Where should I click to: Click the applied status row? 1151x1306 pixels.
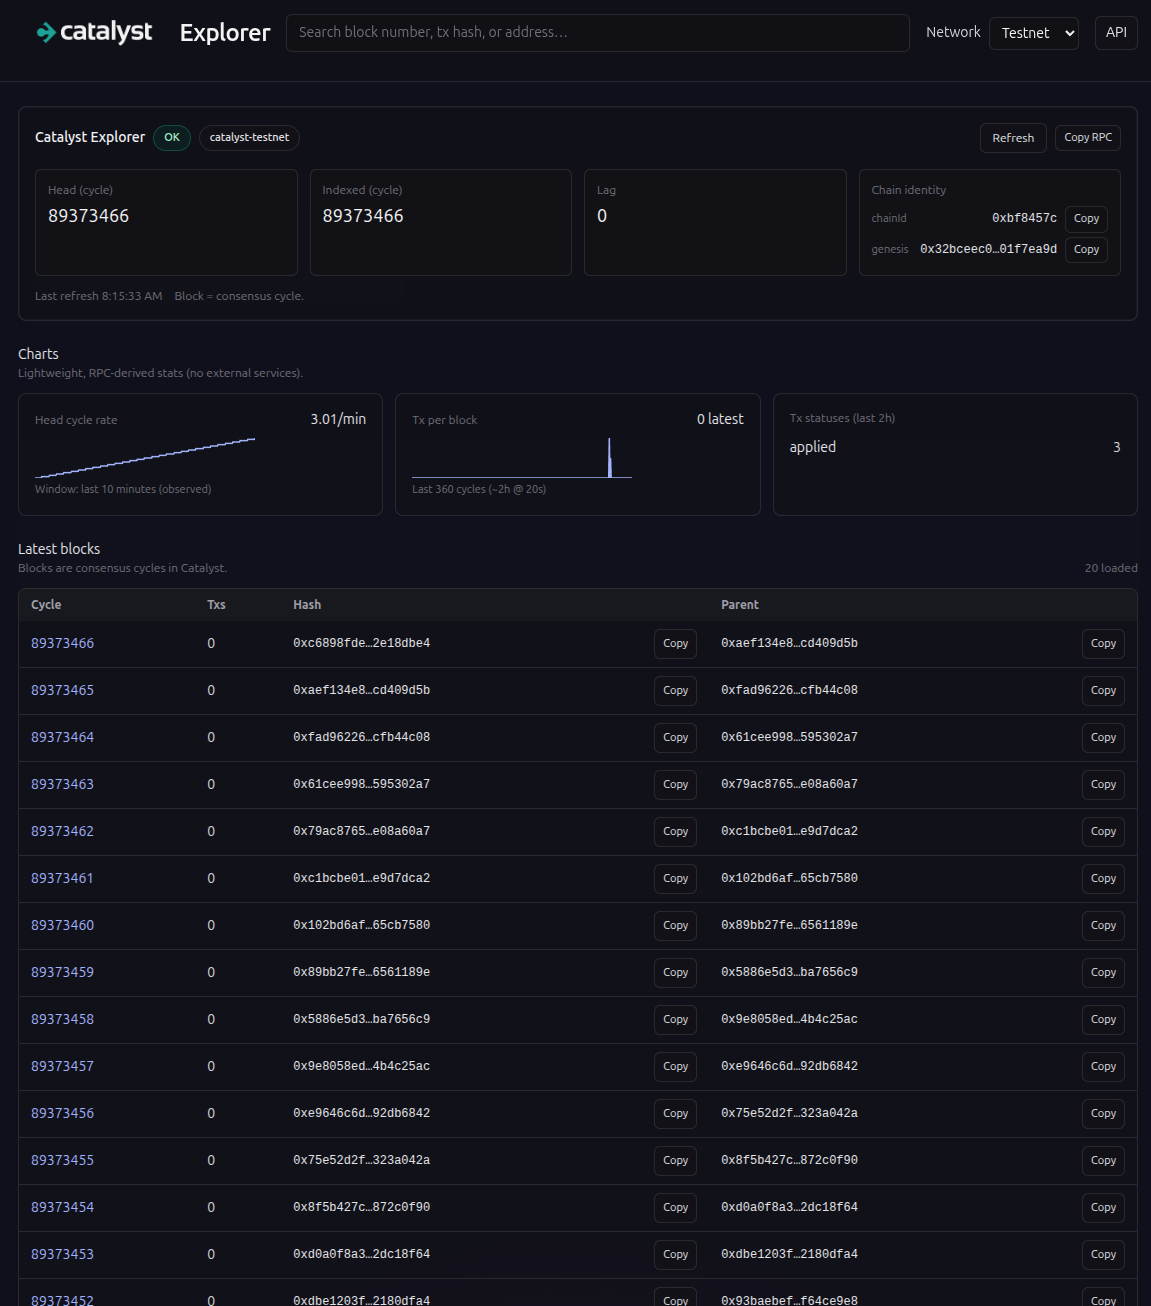click(955, 447)
